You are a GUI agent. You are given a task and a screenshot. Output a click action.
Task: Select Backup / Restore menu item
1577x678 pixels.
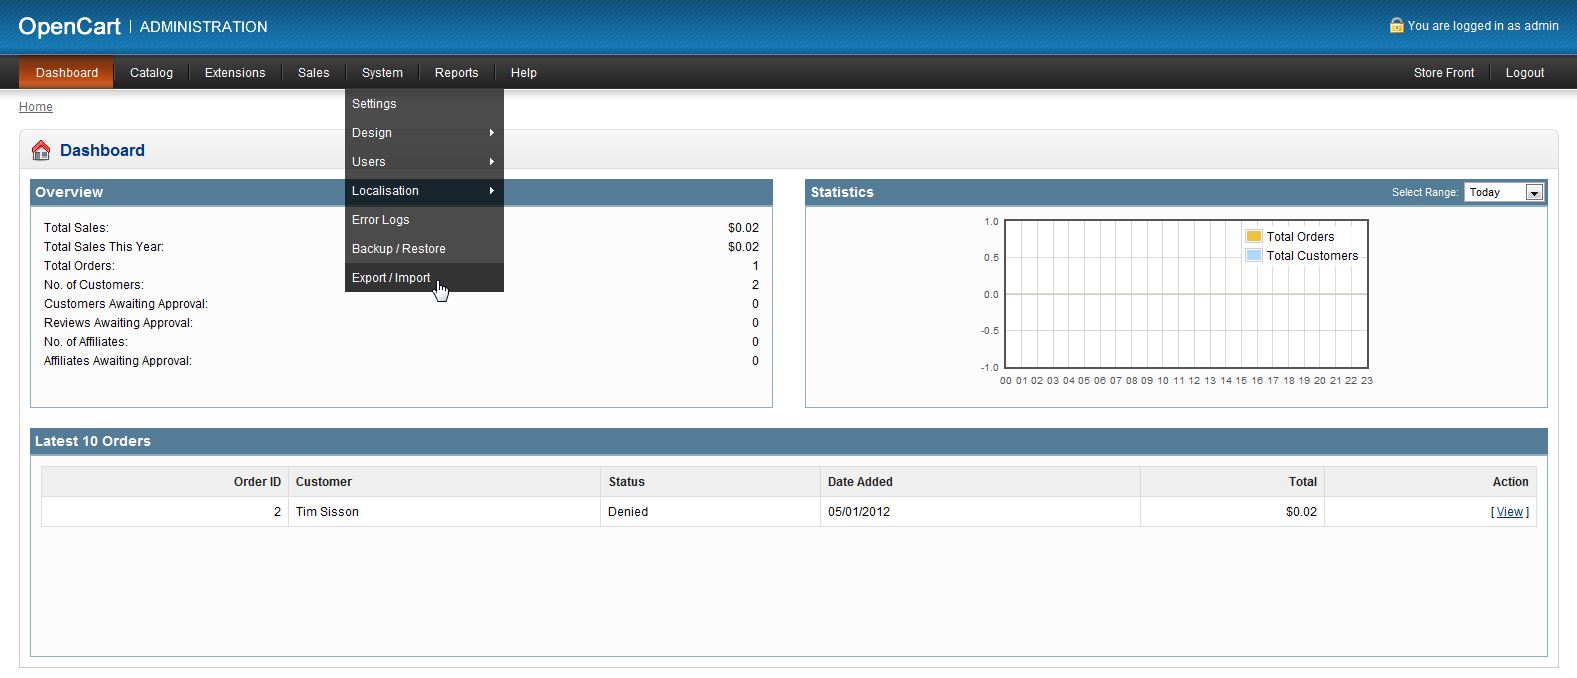pyautogui.click(x=398, y=249)
